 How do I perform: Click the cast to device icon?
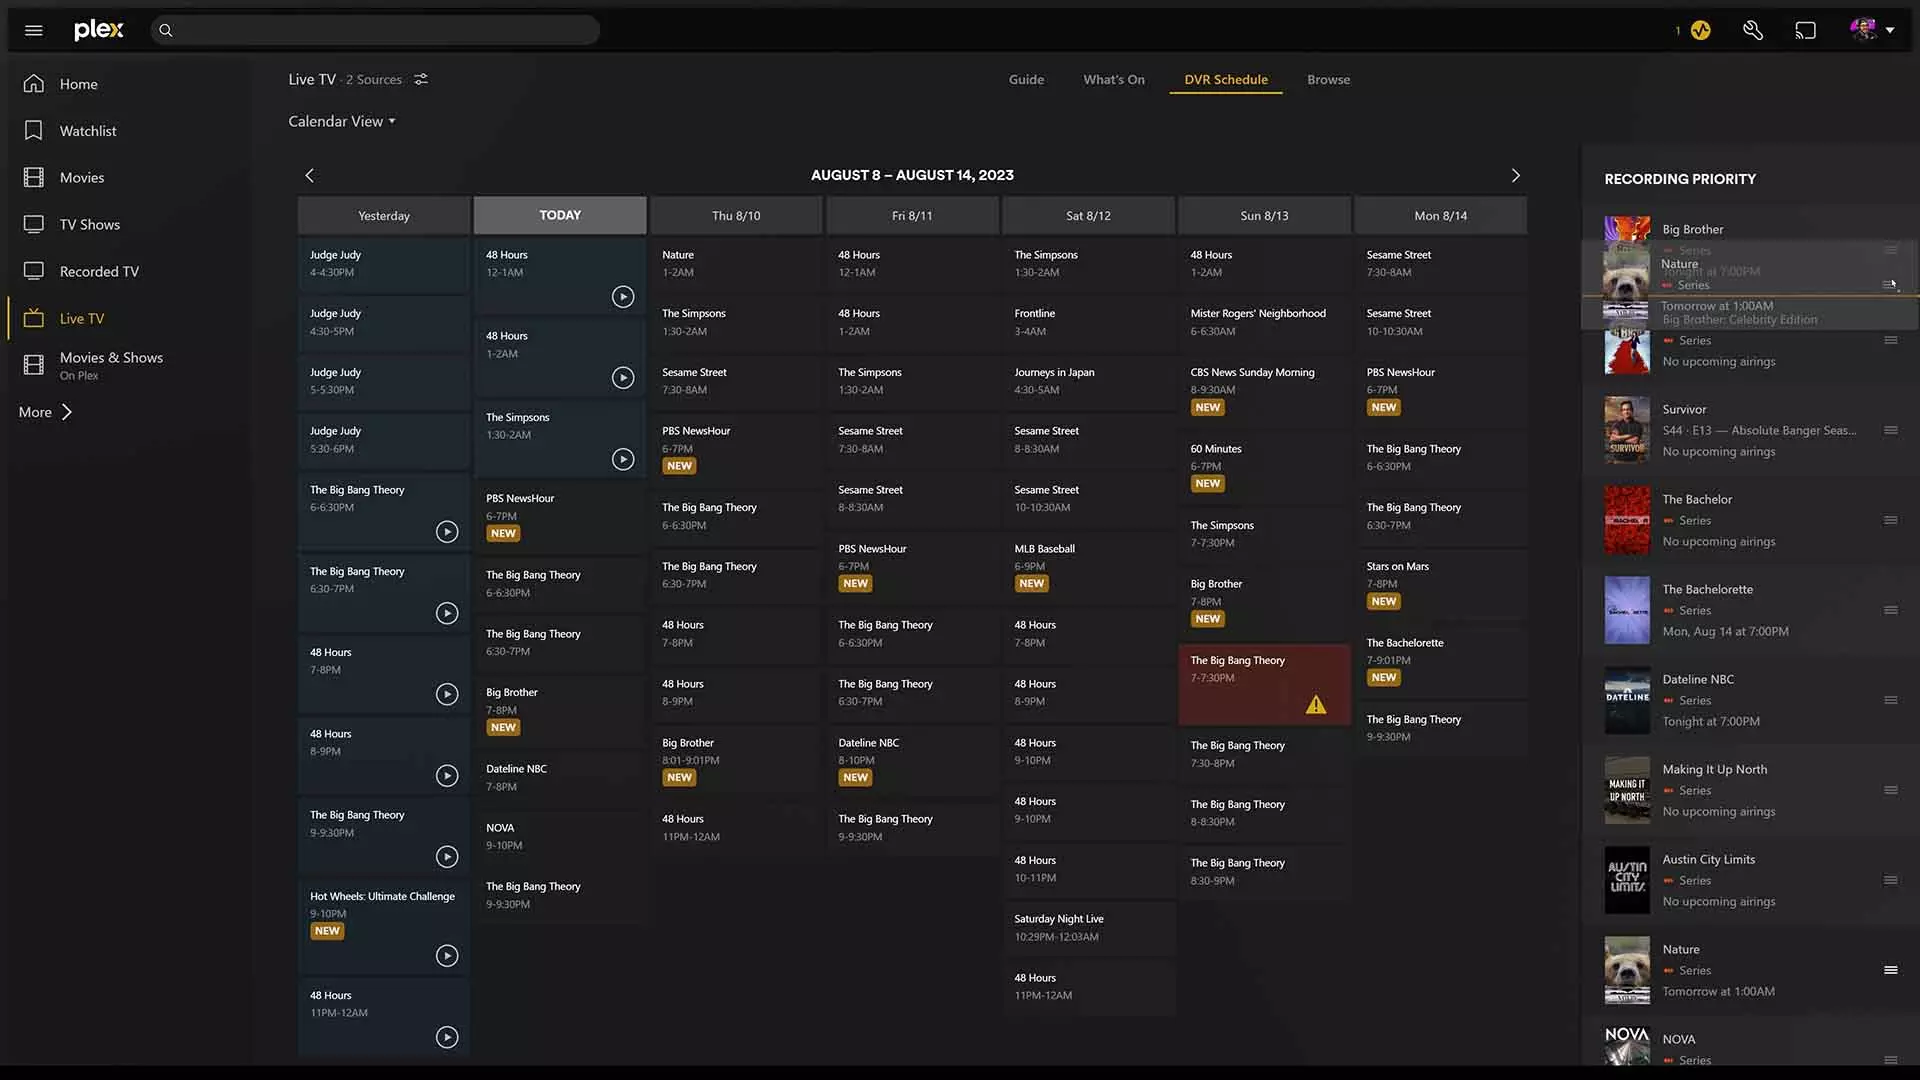(x=1805, y=30)
